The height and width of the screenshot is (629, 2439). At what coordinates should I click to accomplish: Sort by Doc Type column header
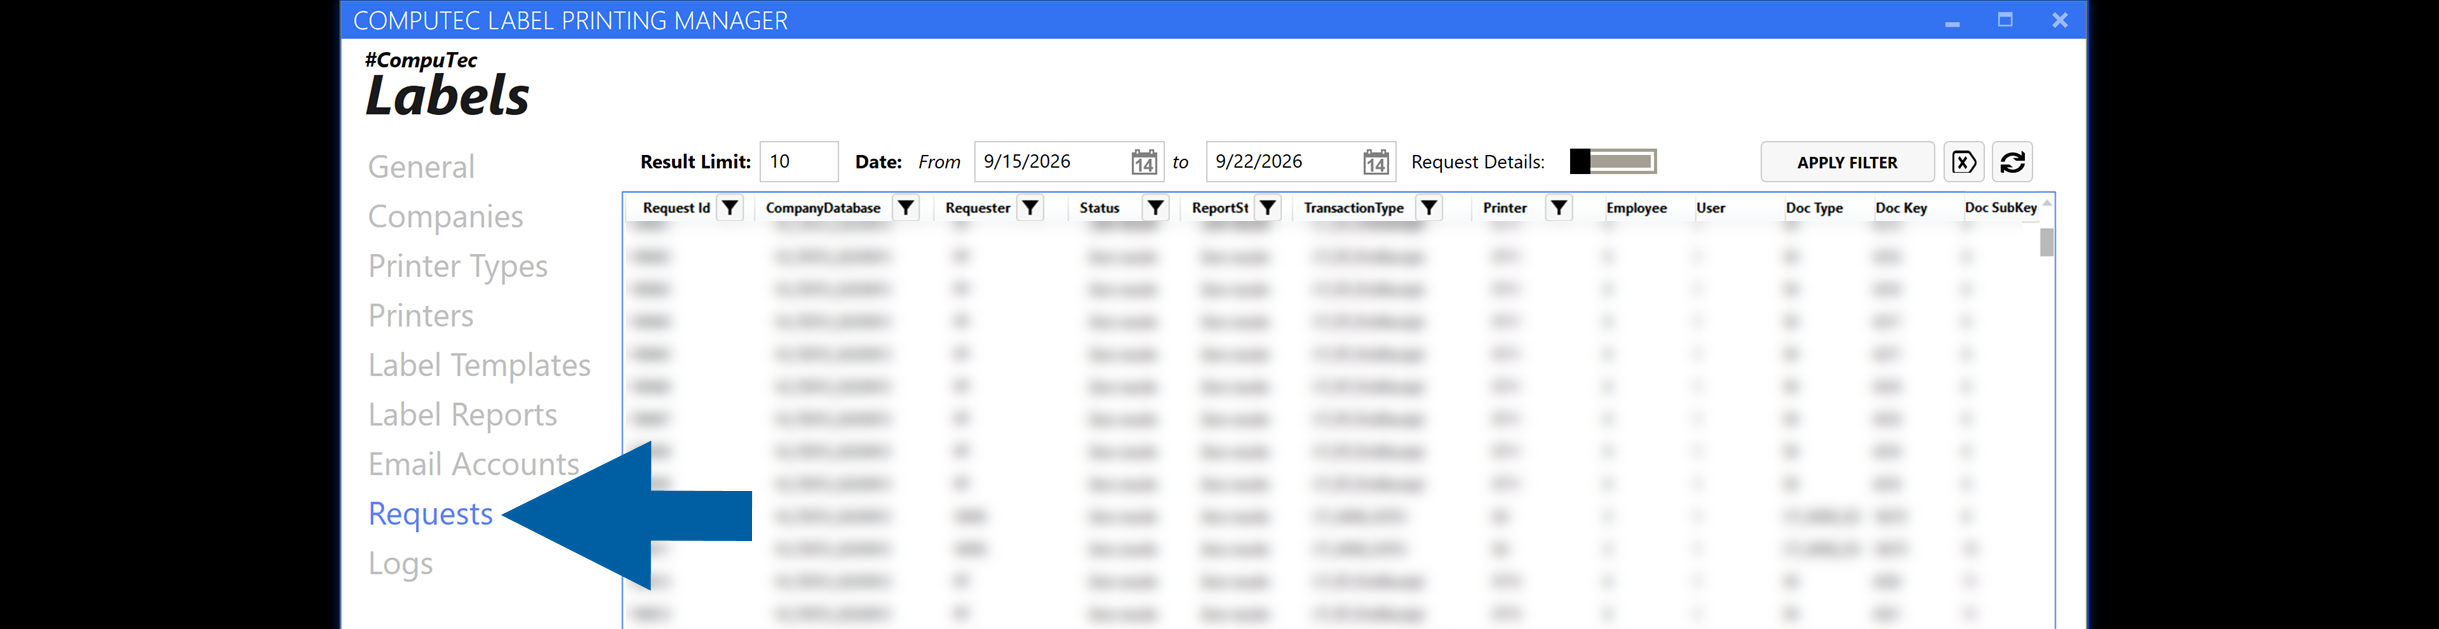click(1814, 208)
